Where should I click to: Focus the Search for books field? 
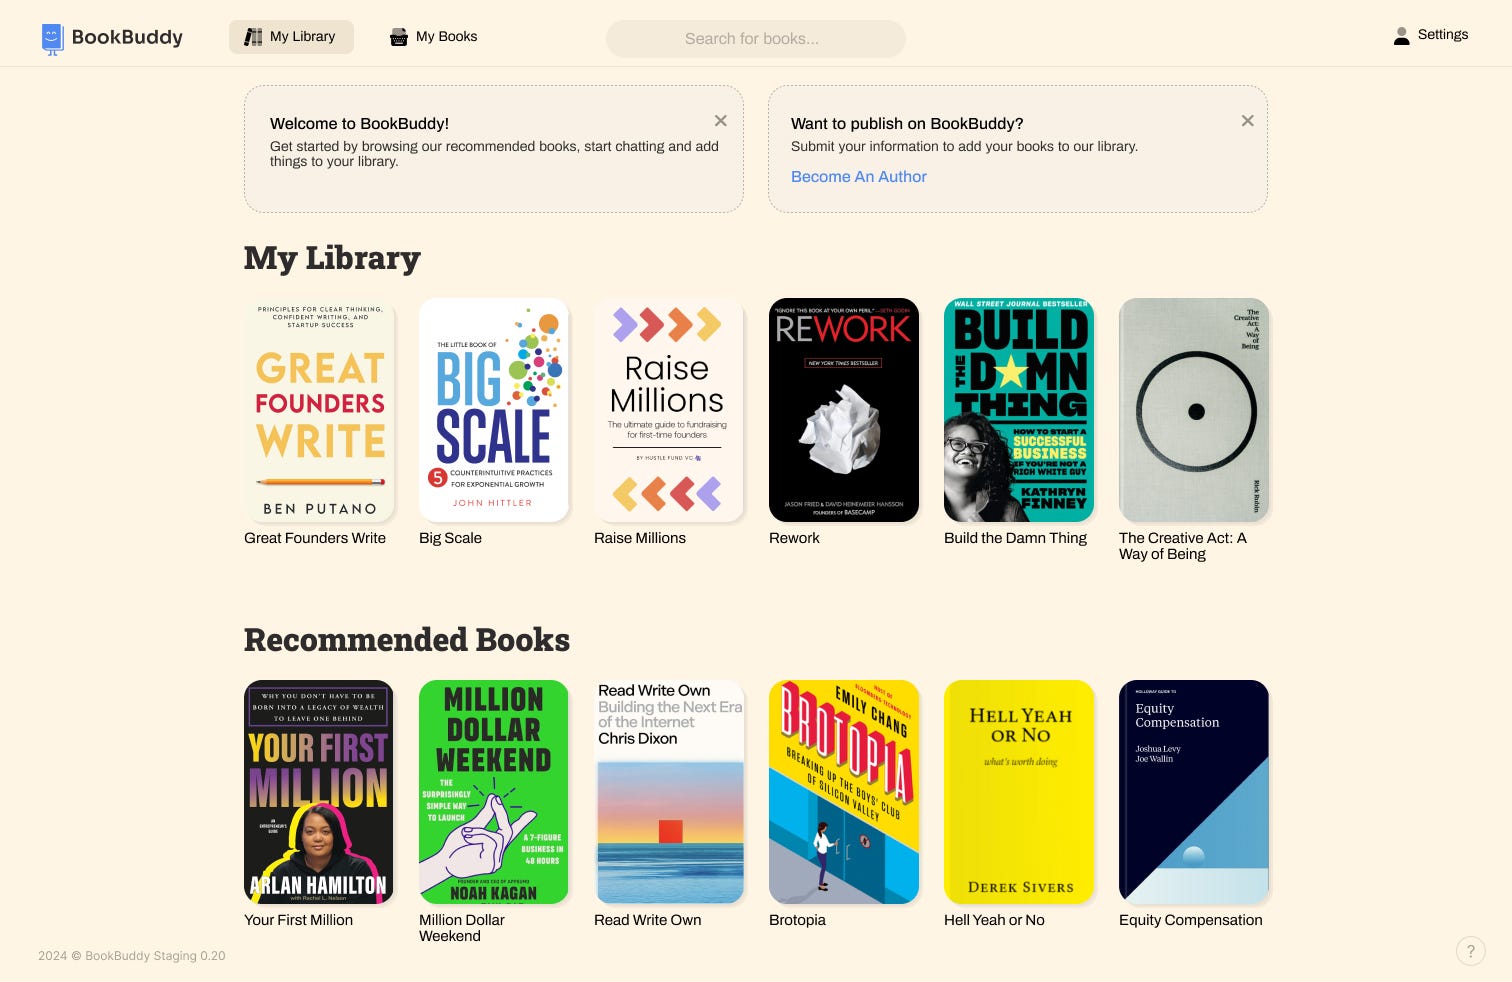pos(756,39)
